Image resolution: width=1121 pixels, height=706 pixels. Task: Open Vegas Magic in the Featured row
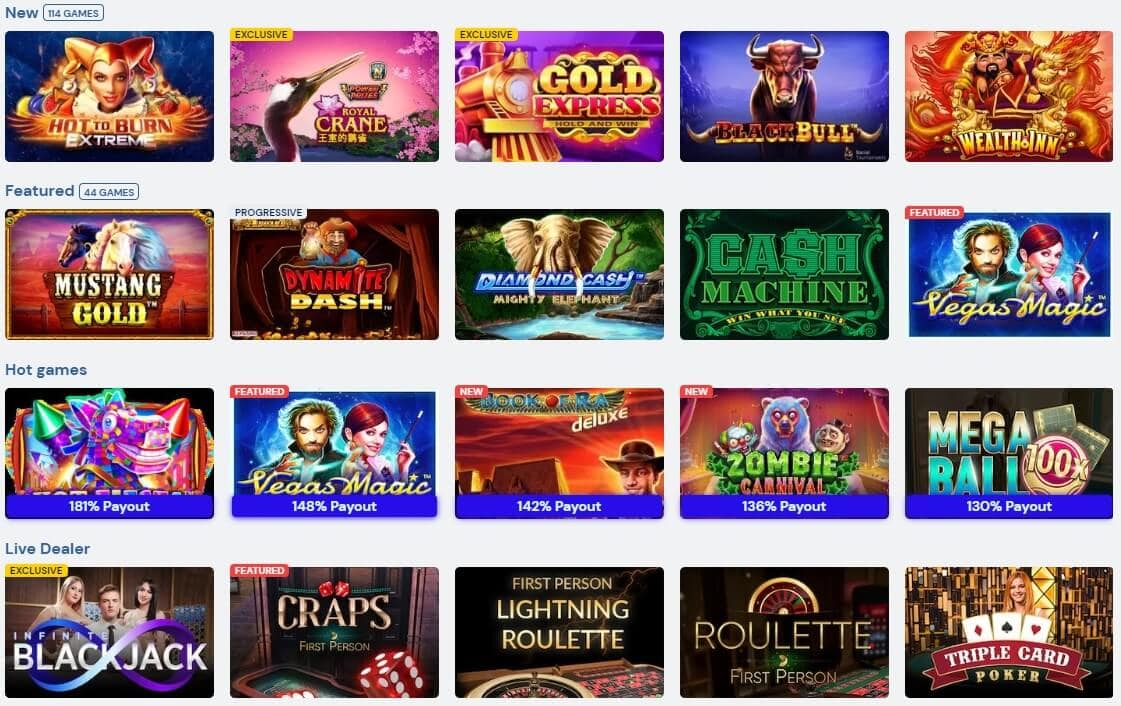1009,274
